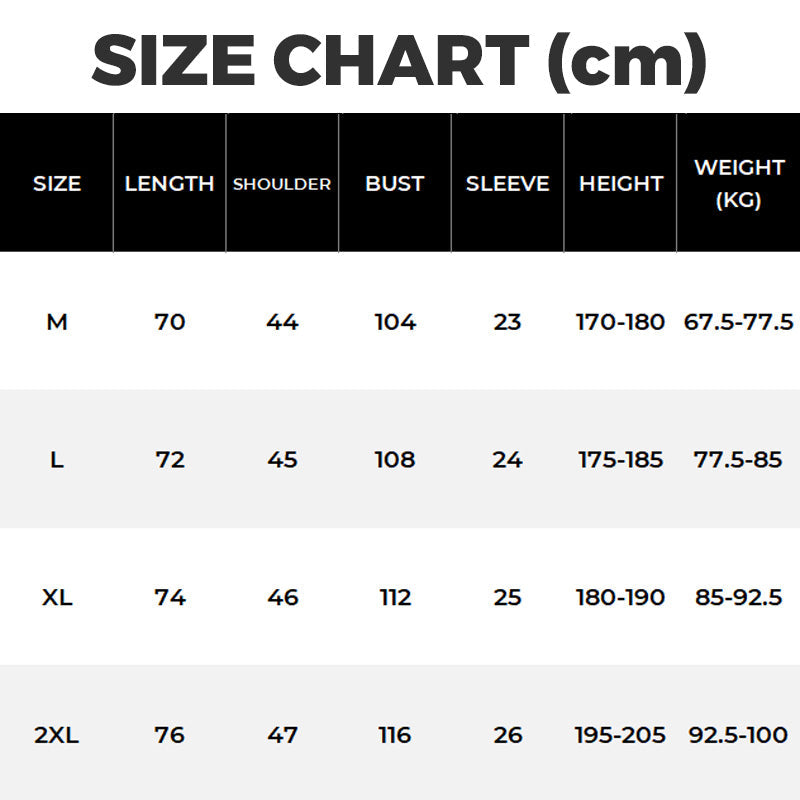Click the WEIGHT (KG) column header

[739, 183]
